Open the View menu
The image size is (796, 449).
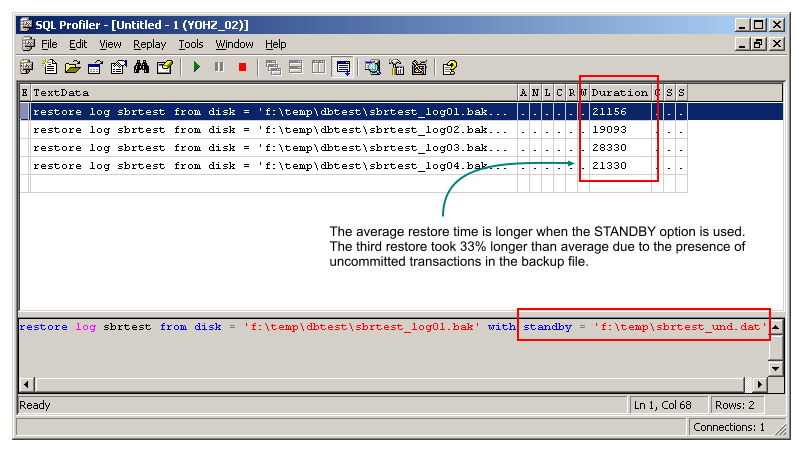pos(110,44)
